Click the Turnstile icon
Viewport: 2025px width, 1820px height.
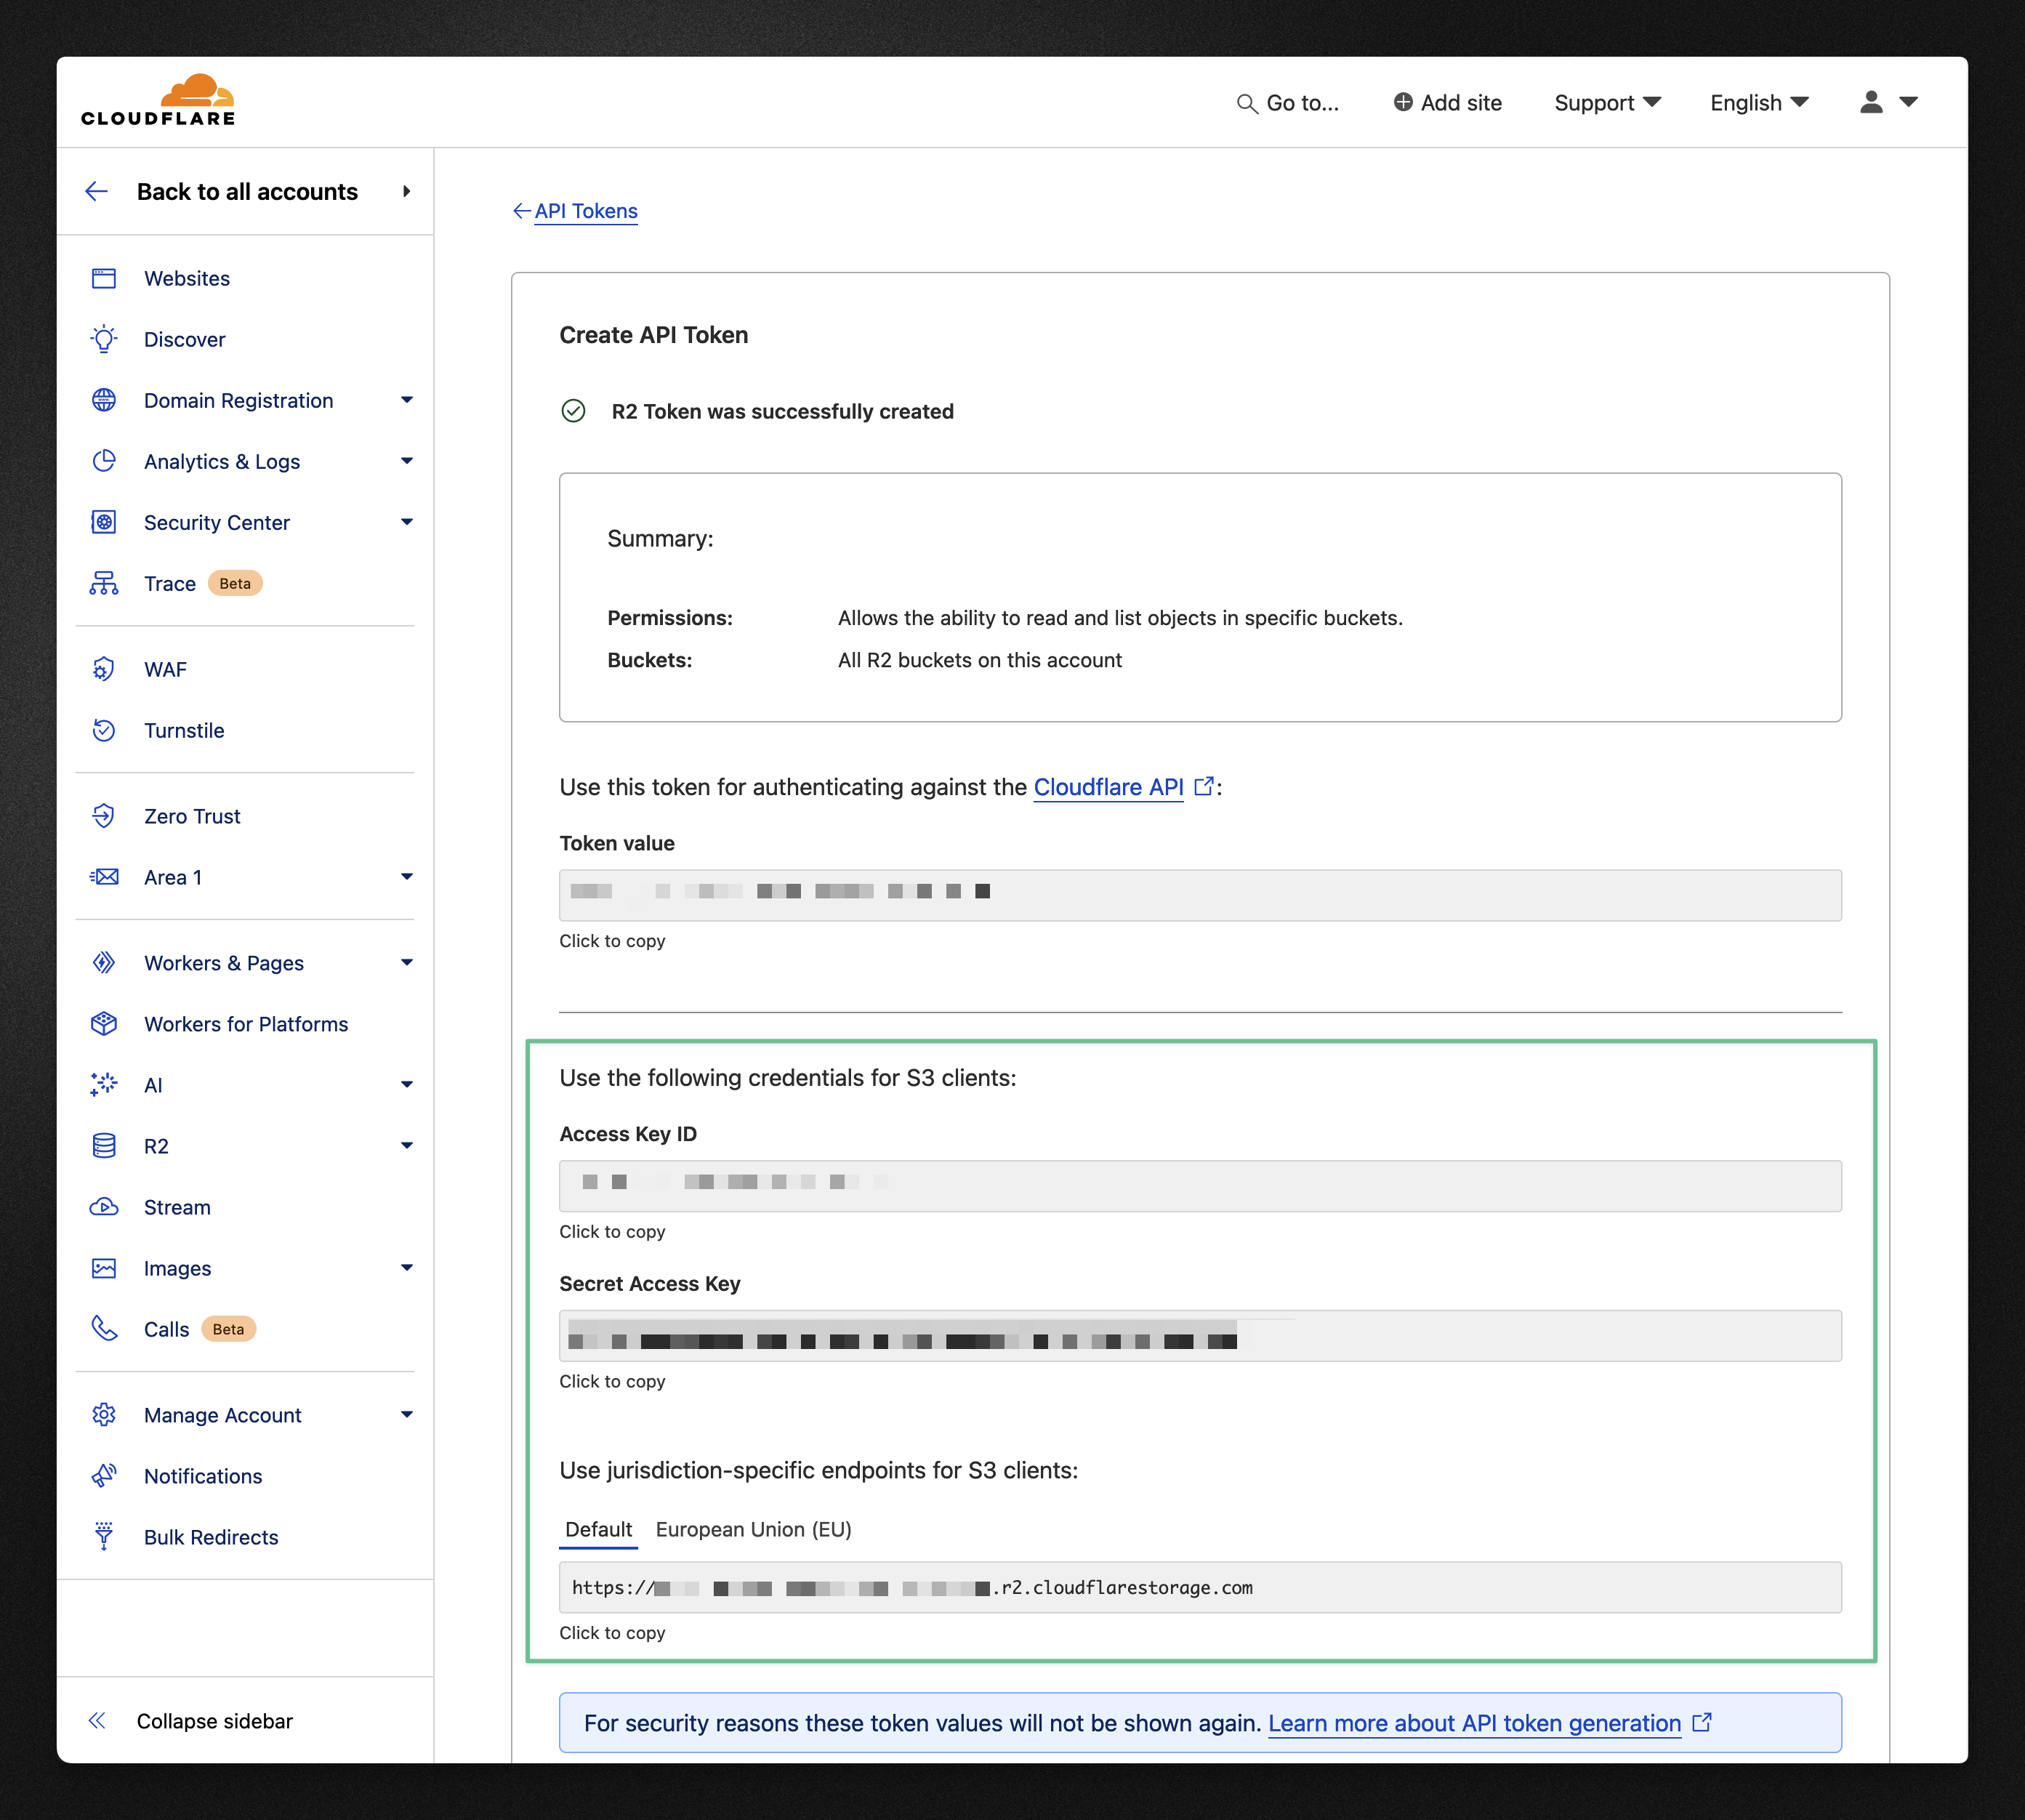tap(104, 730)
